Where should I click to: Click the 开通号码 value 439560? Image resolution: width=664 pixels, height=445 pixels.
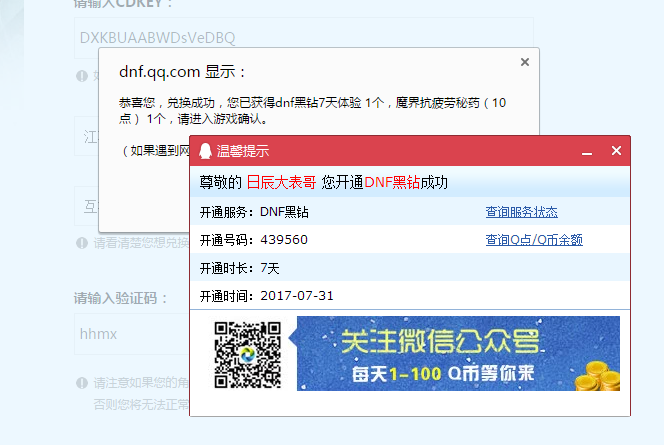pyautogui.click(x=284, y=240)
